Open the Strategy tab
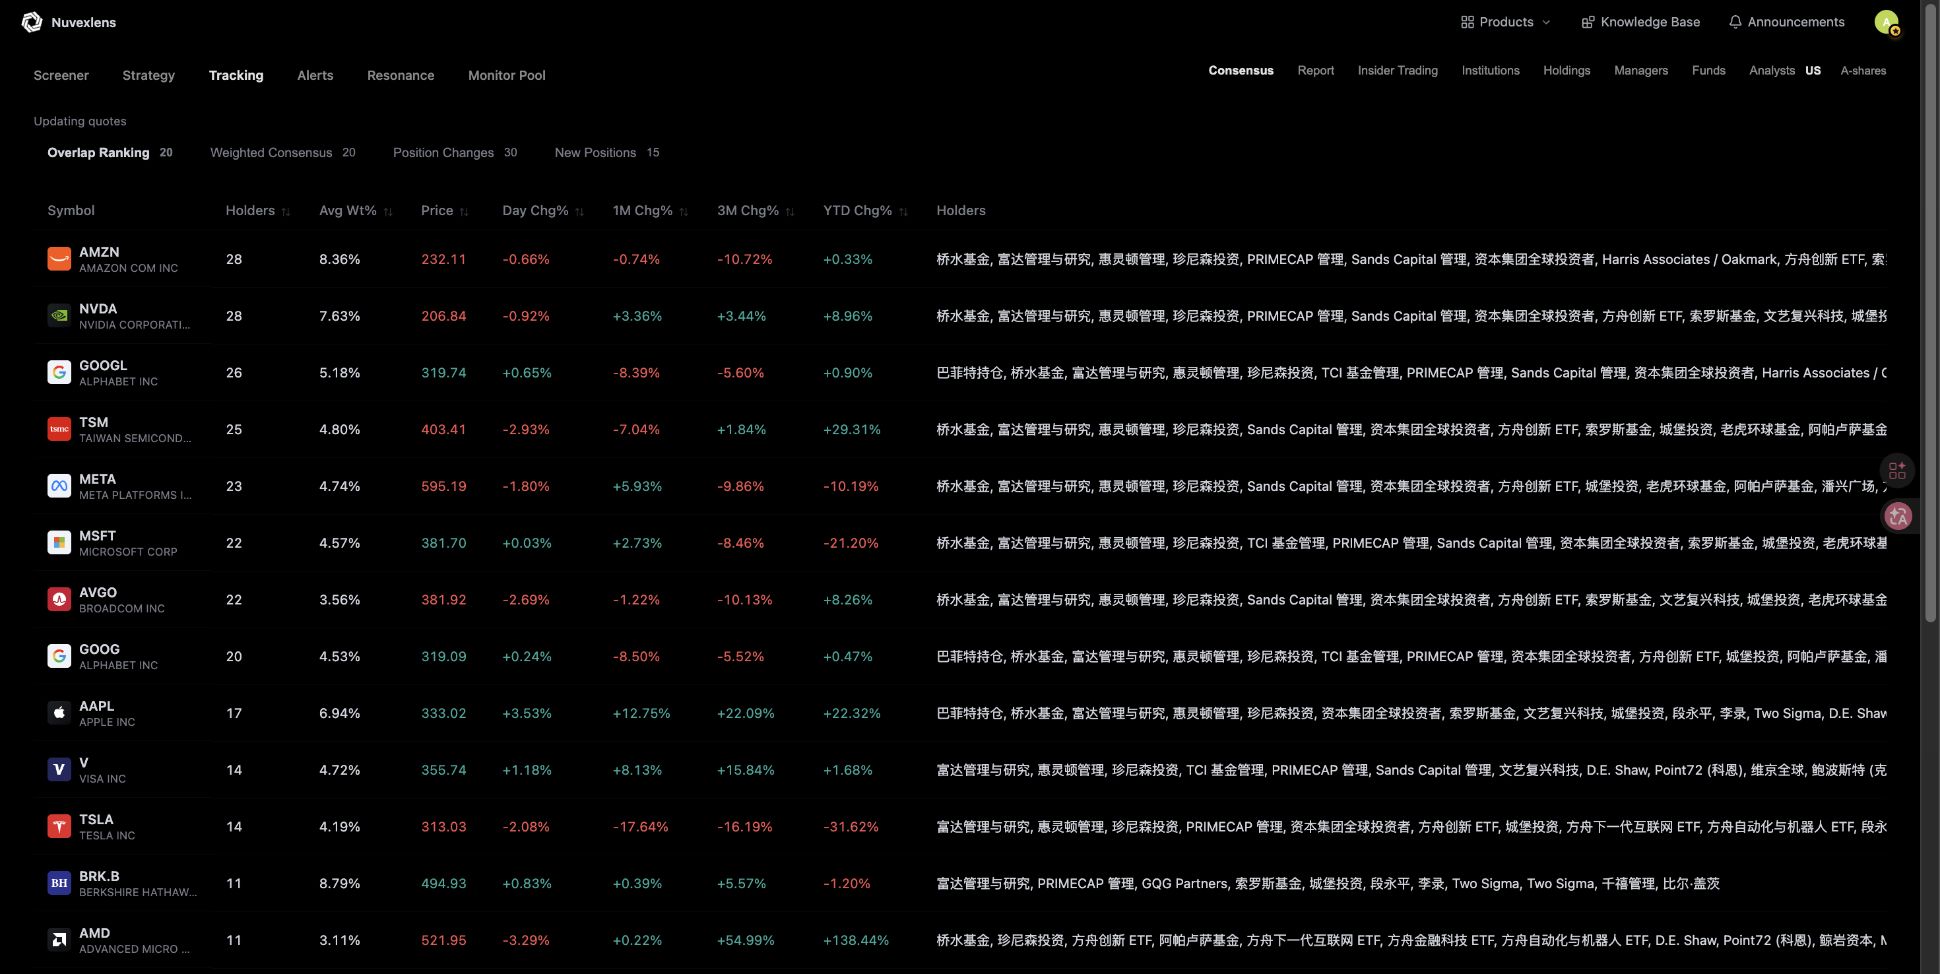1940x974 pixels. pos(148,75)
